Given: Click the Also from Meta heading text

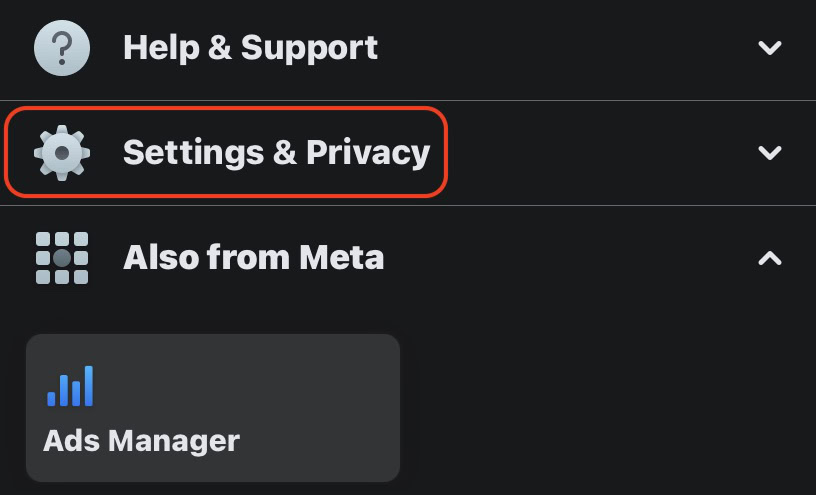Looking at the screenshot, I should tap(253, 258).
